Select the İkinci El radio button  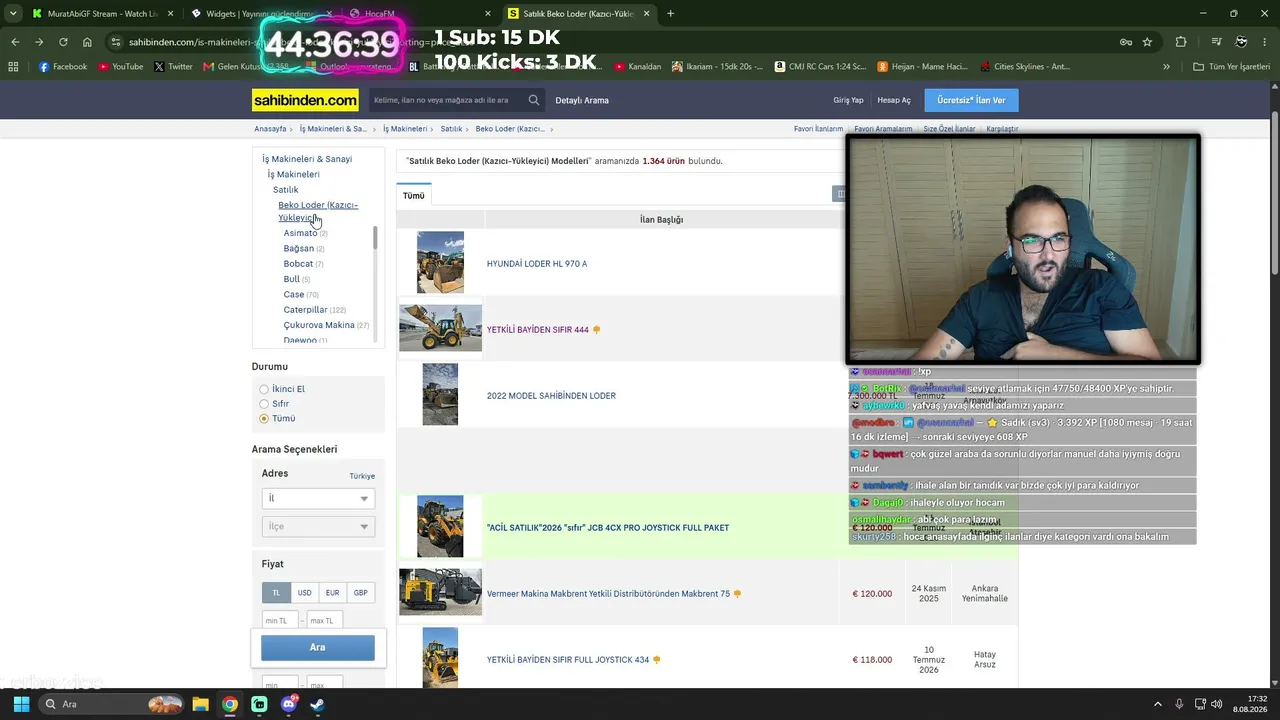[x=264, y=389]
